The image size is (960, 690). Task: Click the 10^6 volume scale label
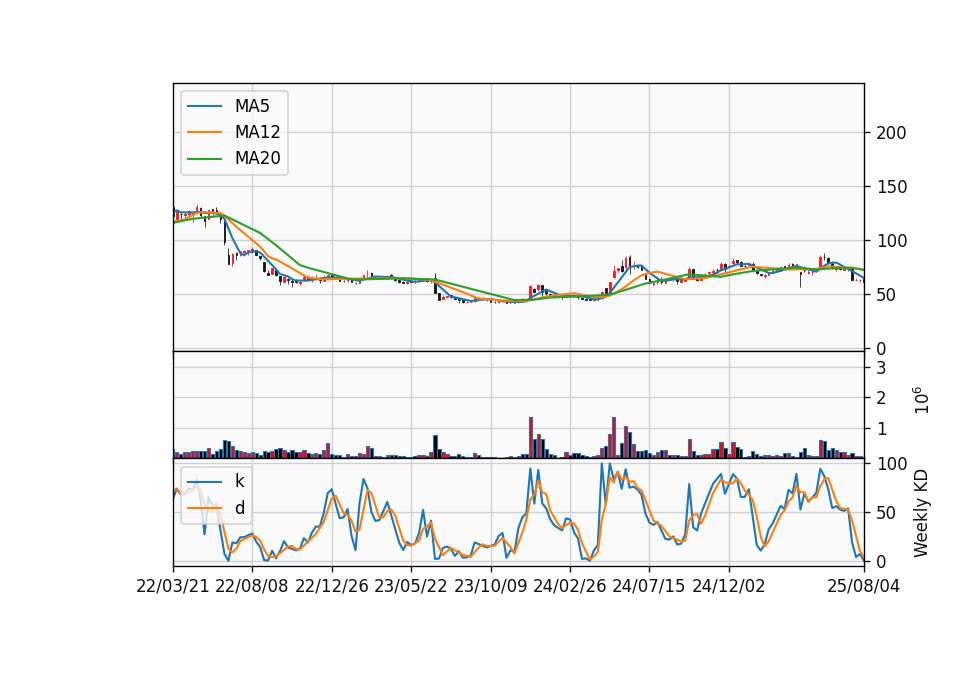pos(921,400)
